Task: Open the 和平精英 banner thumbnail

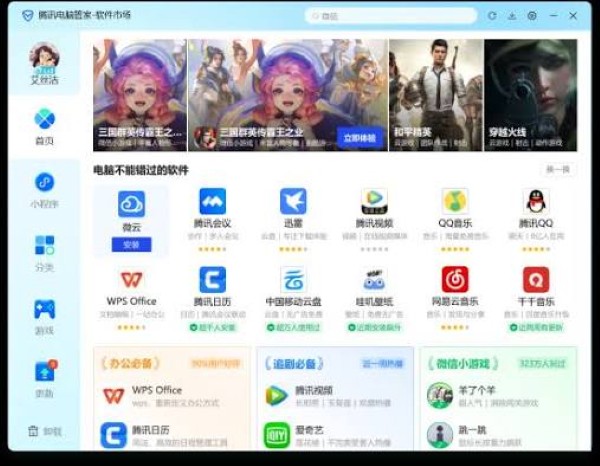Action: [x=436, y=95]
